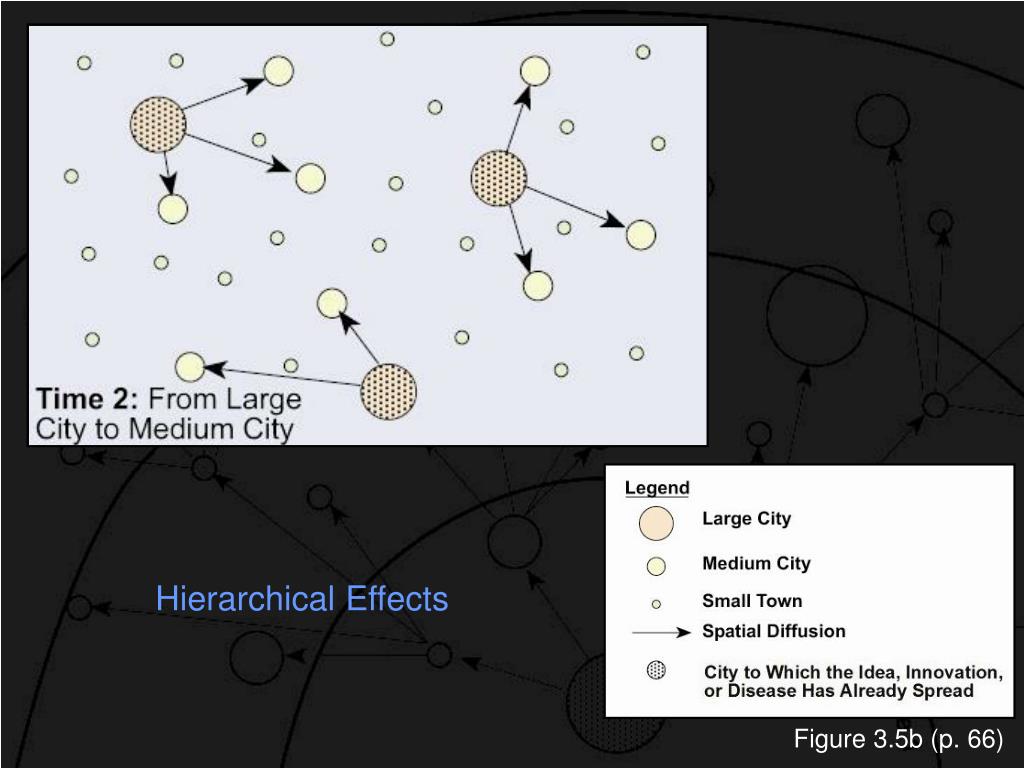Click the Medium City circle symbol in legend
Viewport: 1024px width, 768px height.
[656, 566]
